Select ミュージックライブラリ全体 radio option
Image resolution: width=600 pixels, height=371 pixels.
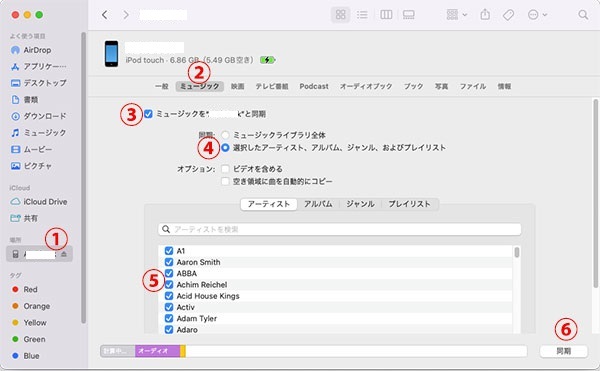coord(225,135)
